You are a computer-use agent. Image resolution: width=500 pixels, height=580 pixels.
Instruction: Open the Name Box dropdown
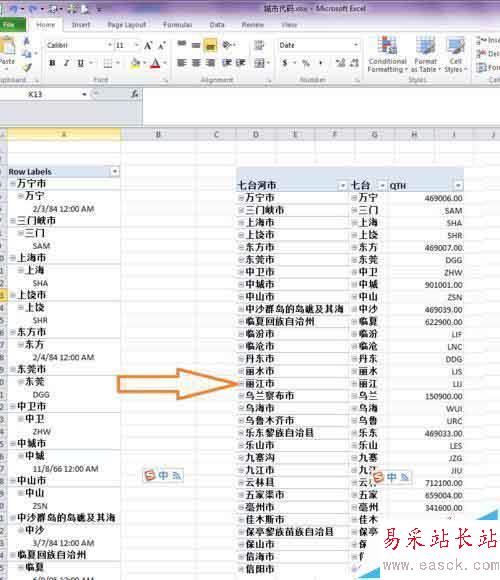tap(84, 94)
